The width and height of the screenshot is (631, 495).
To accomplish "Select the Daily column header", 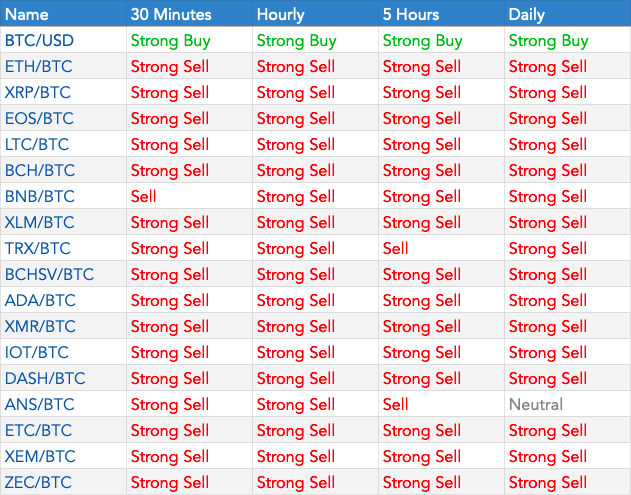I will (527, 14).
